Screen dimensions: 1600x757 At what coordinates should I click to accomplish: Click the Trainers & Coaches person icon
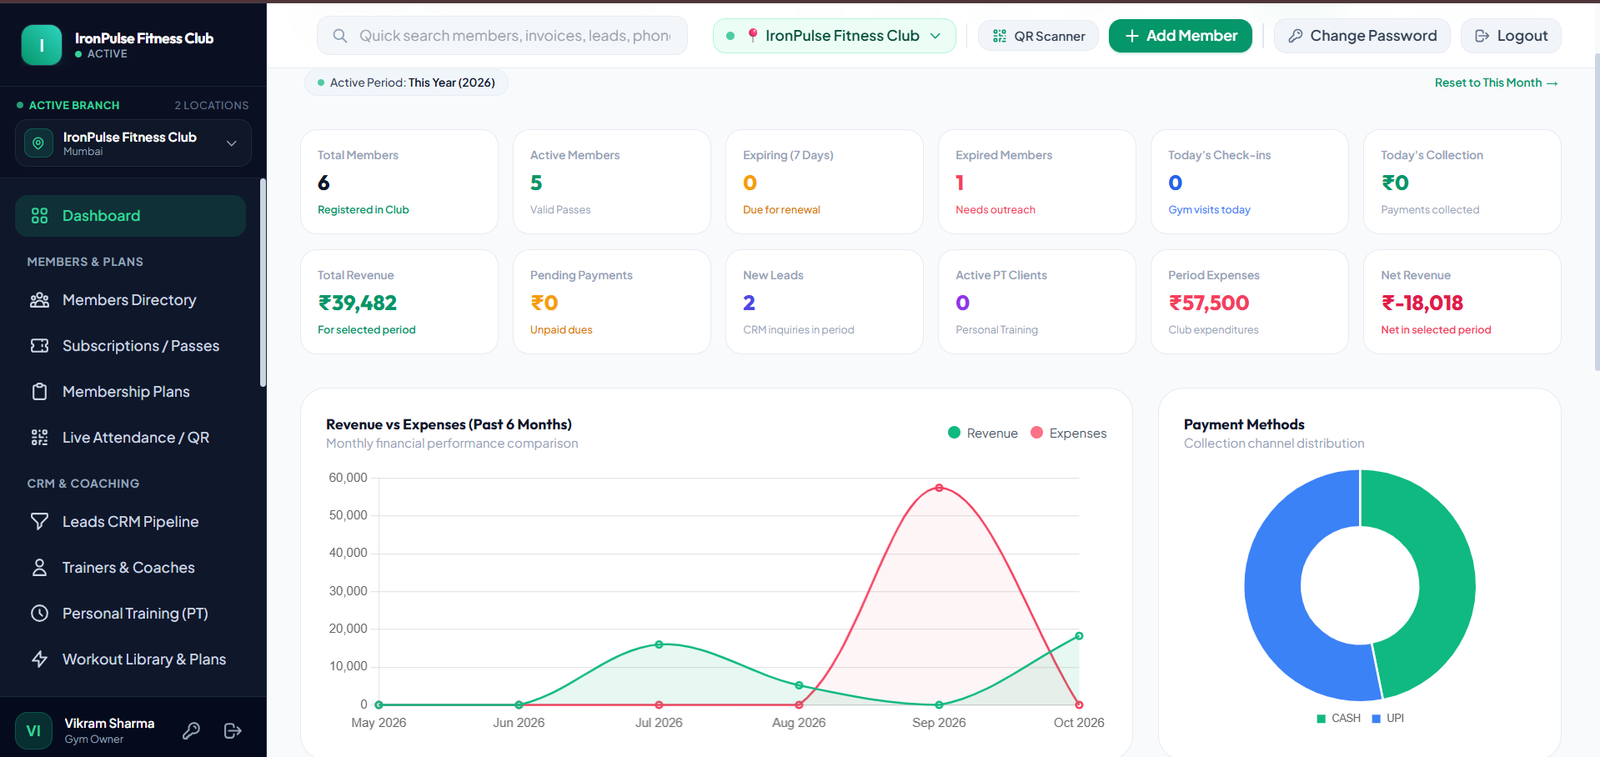pyautogui.click(x=40, y=568)
